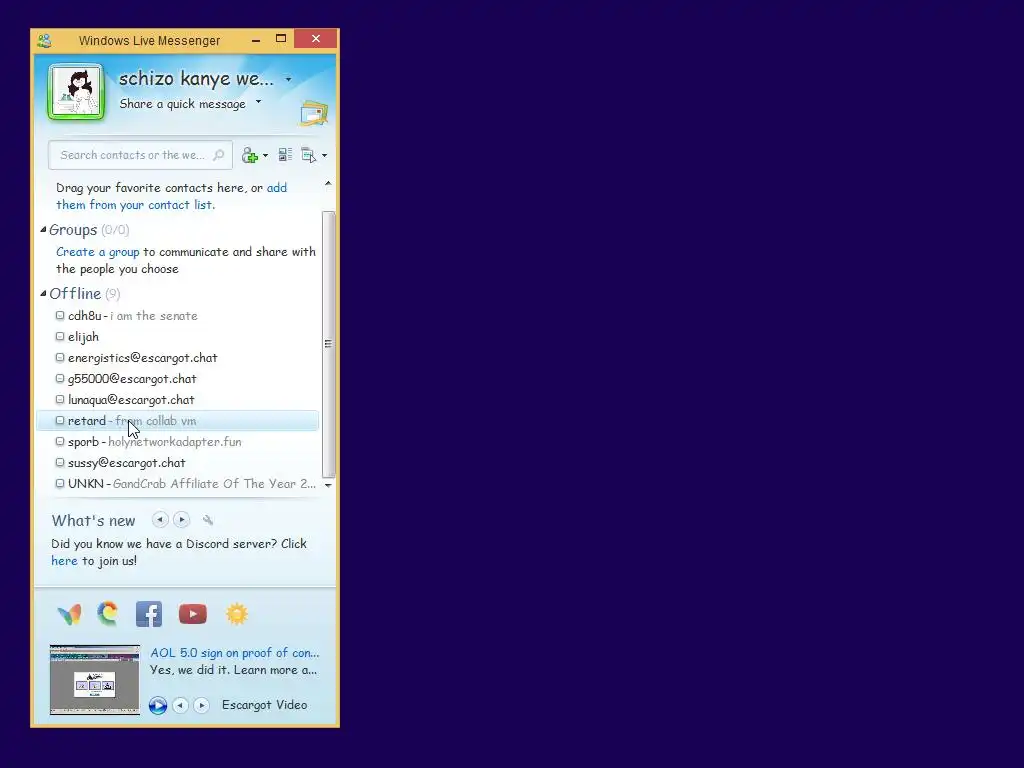Show next What's new item
The image size is (1024, 768).
point(182,520)
